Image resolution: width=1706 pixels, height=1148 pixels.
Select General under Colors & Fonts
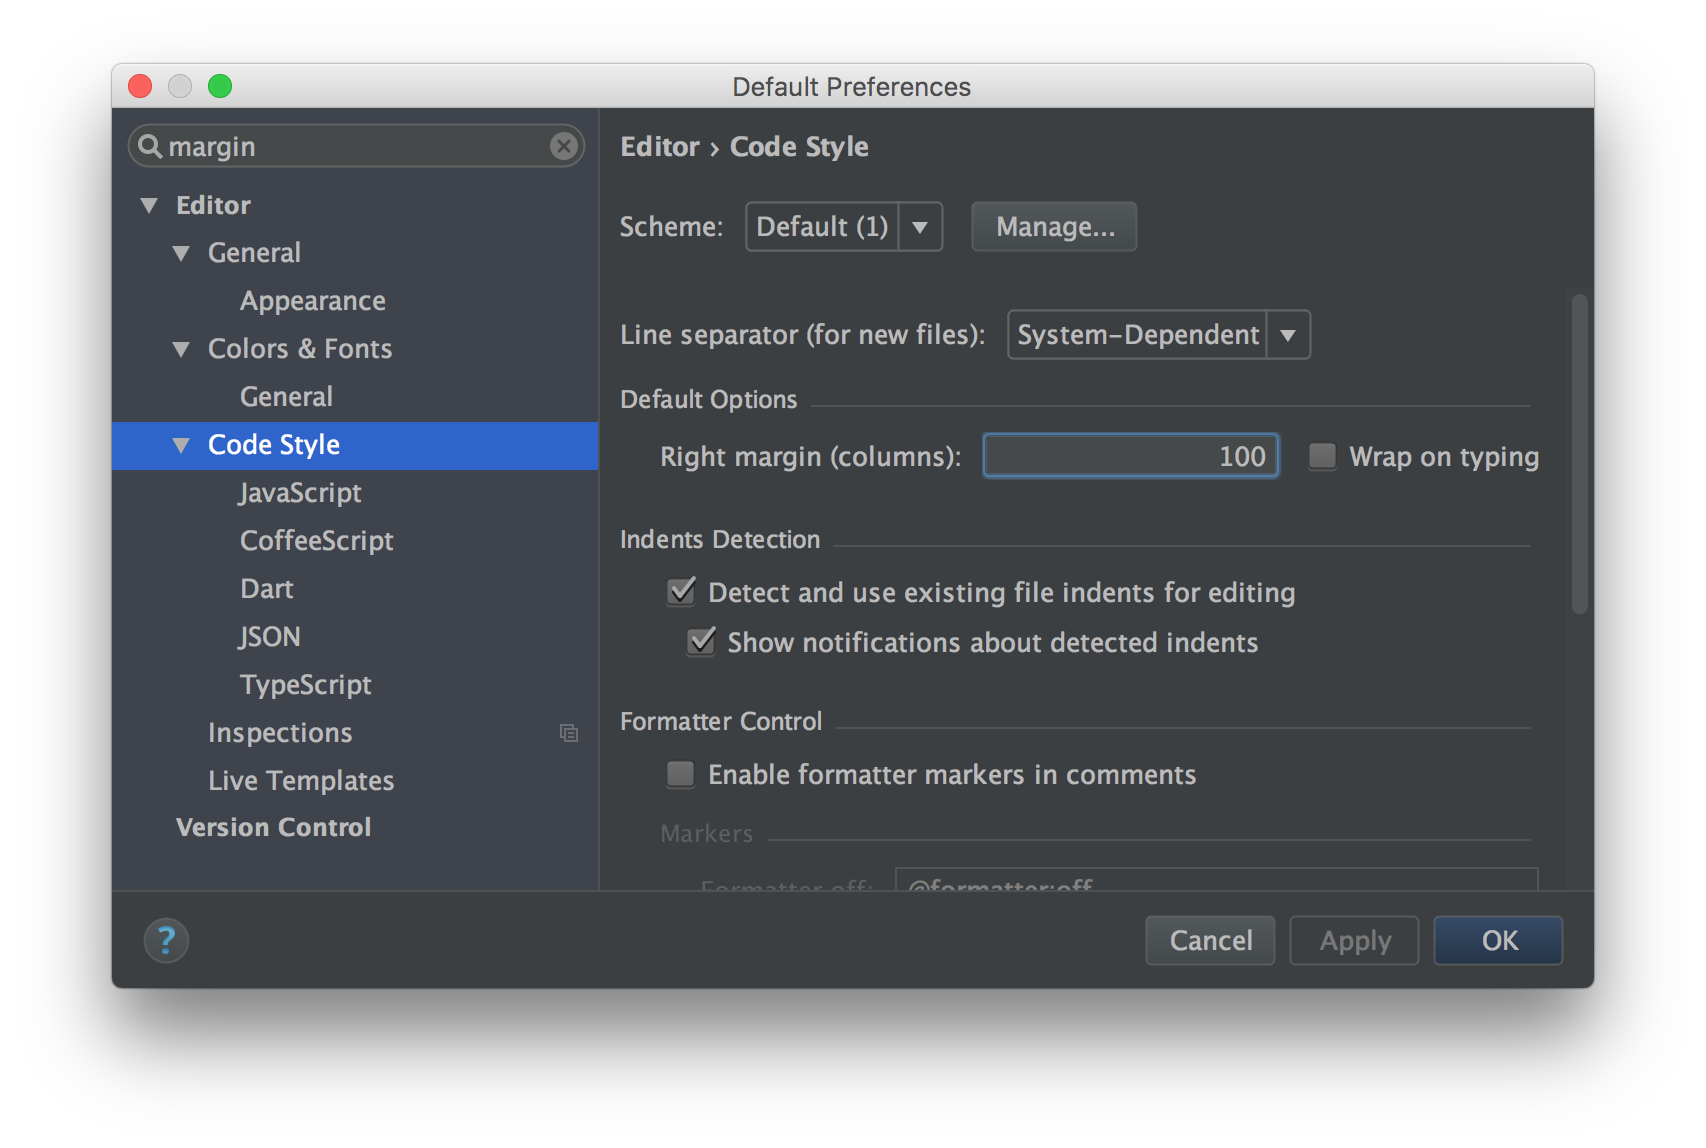[286, 397]
